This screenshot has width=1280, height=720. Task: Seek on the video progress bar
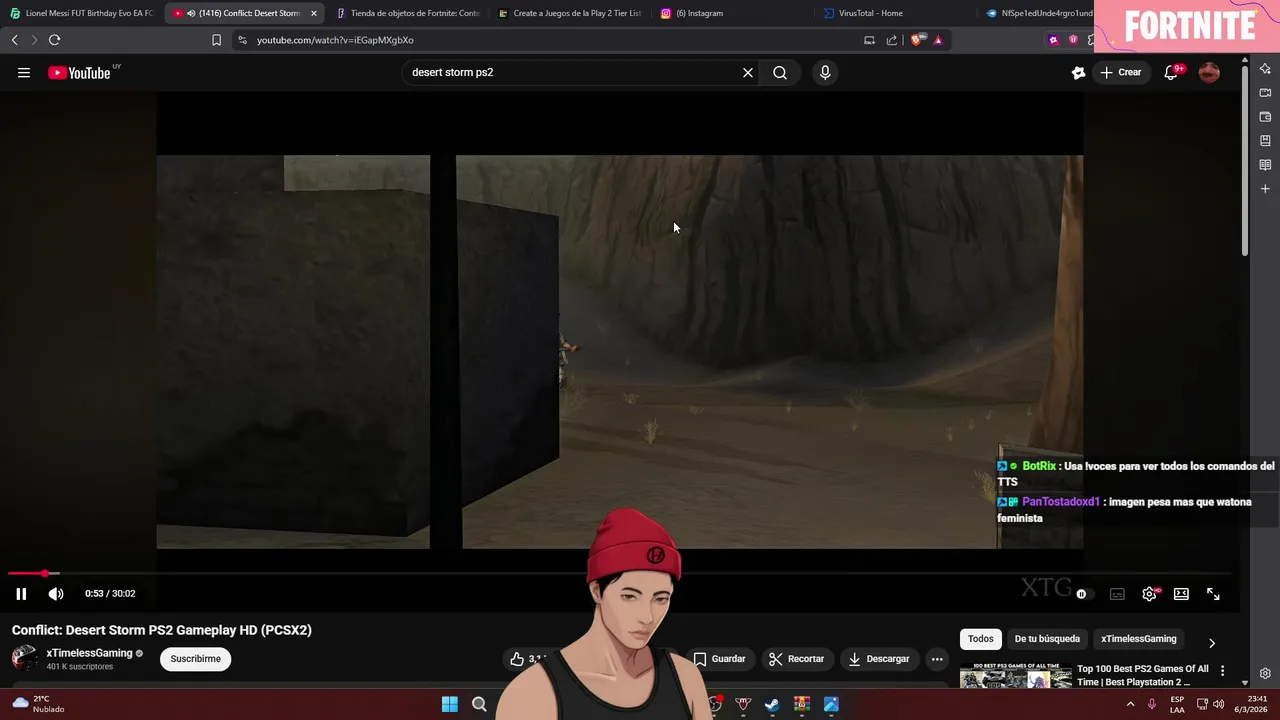620,573
